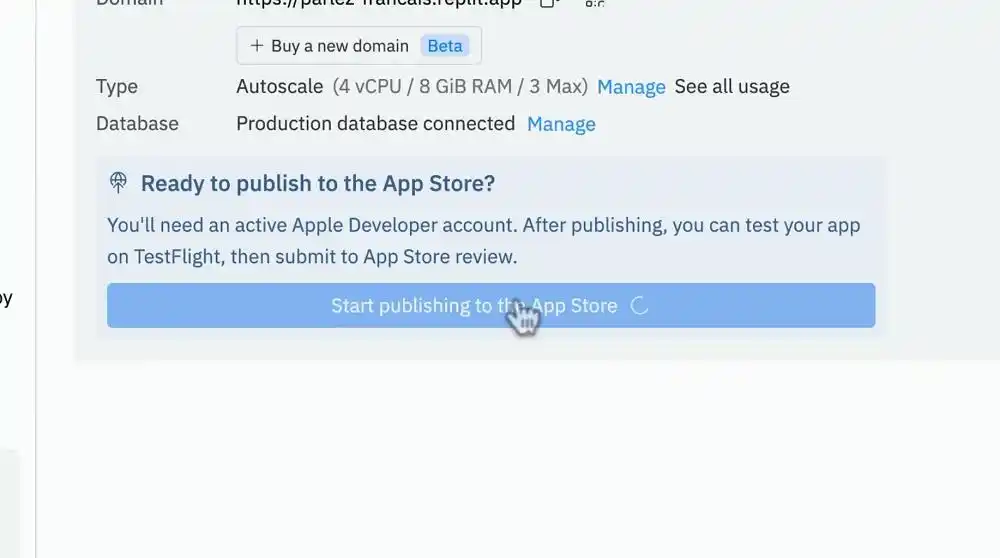Click the vCPU and RAM specification text
This screenshot has width=1000, height=558.
point(460,87)
